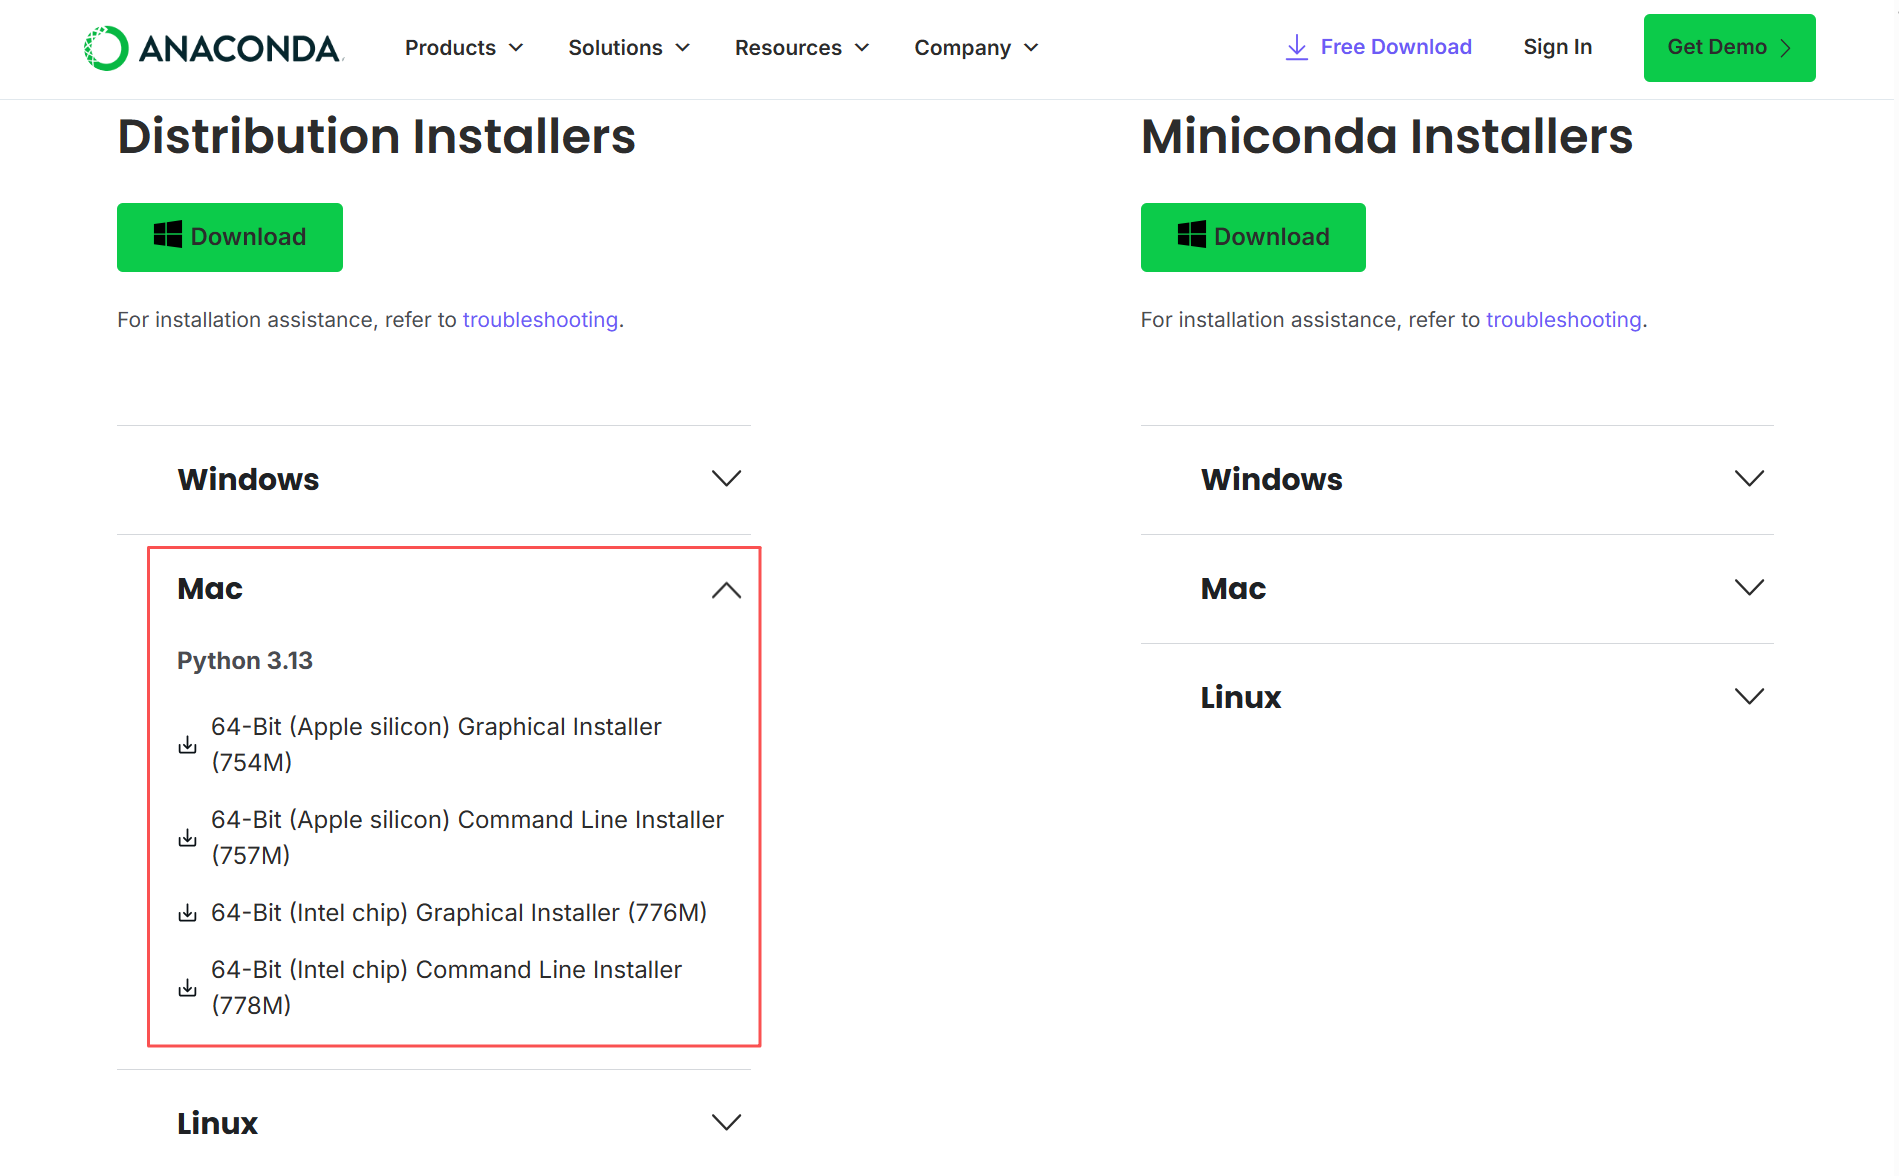Expand Windows section under Distribution Installers
This screenshot has height=1176, width=1899.
434,480
